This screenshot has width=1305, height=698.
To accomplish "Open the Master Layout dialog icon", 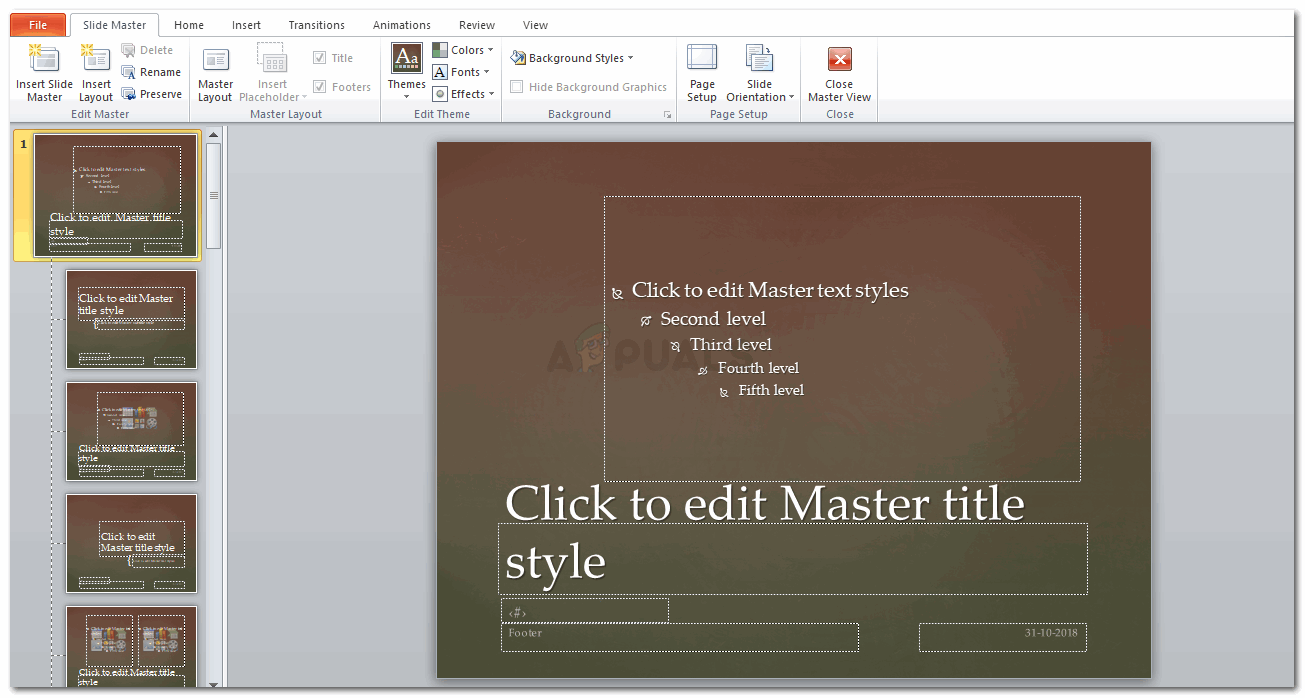I will click(215, 60).
